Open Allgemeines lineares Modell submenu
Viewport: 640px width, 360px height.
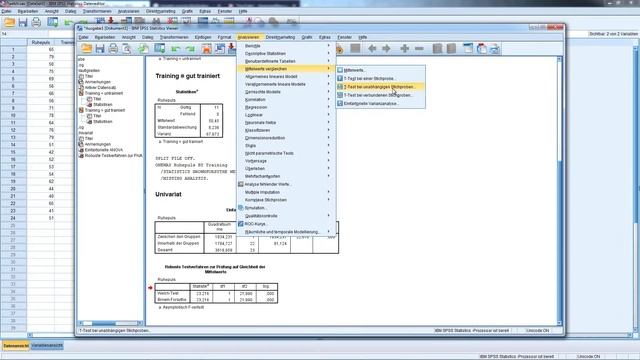coord(286,76)
